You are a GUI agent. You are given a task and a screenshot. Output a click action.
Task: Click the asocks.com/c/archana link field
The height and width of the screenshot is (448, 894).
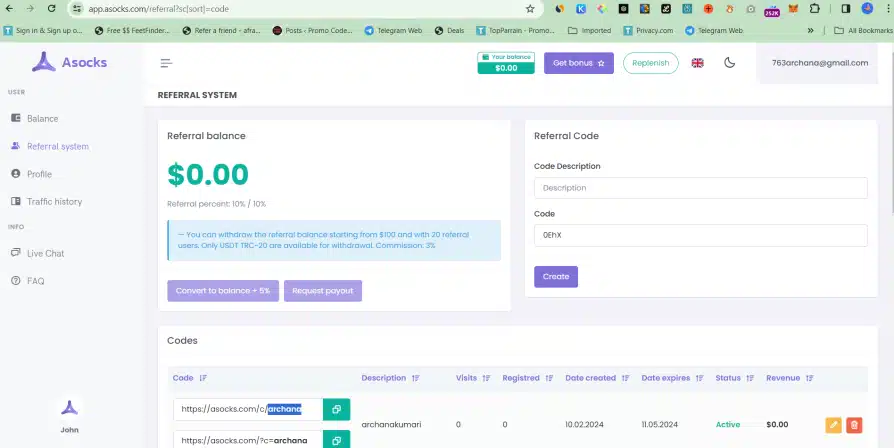coord(248,409)
